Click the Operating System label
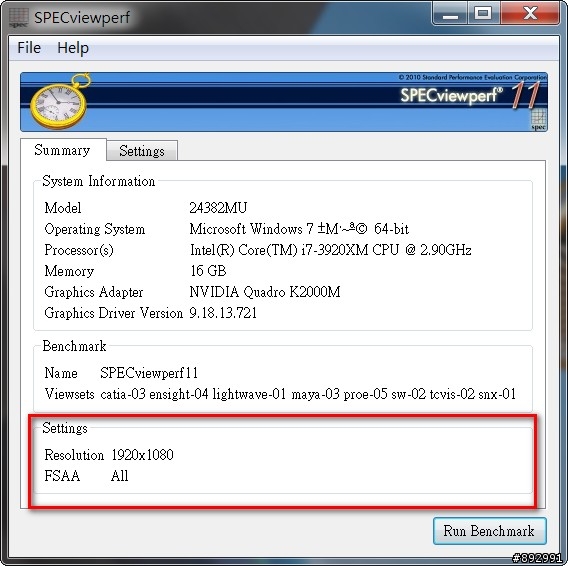Image resolution: width=568 pixels, height=566 pixels. [x=95, y=229]
